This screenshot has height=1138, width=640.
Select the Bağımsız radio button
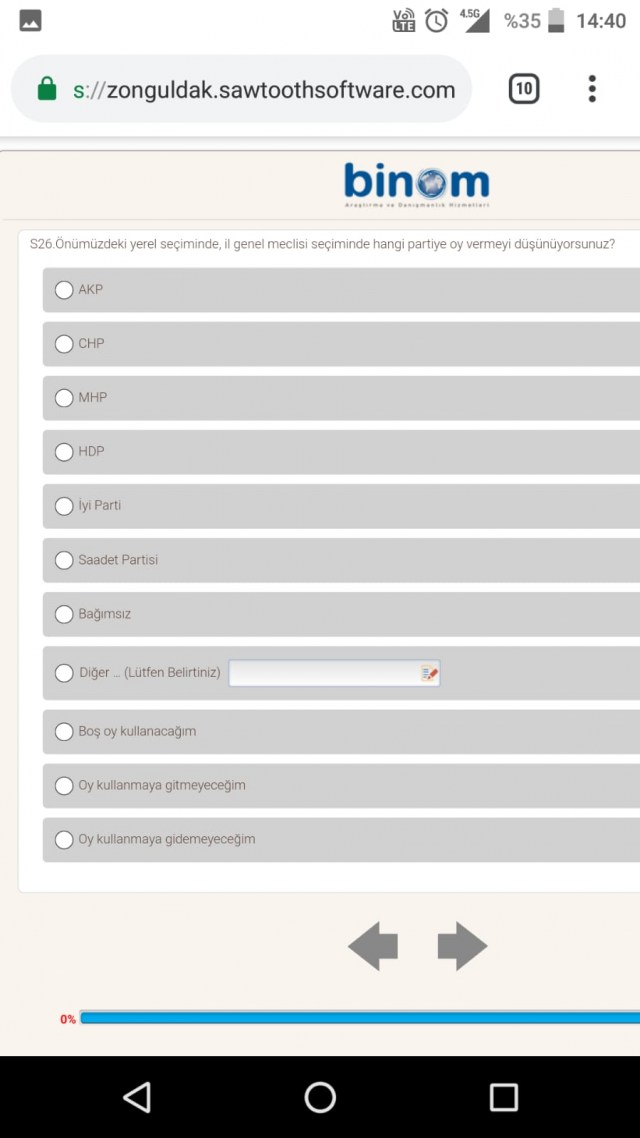[64, 614]
